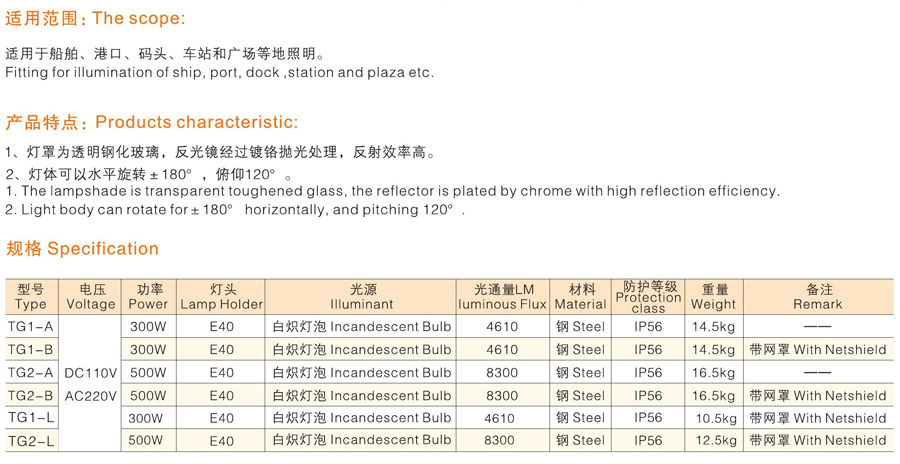Click the "Illuminant" column header
This screenshot has width=900, height=464.
361,297
